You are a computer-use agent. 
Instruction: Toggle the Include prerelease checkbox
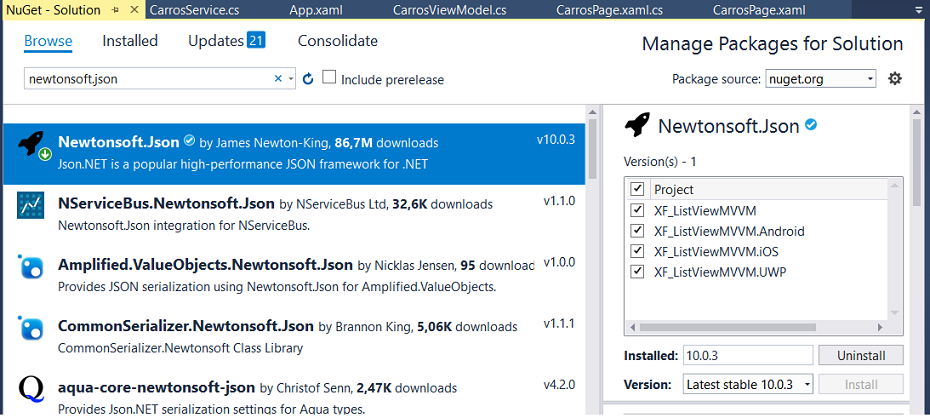tap(329, 77)
